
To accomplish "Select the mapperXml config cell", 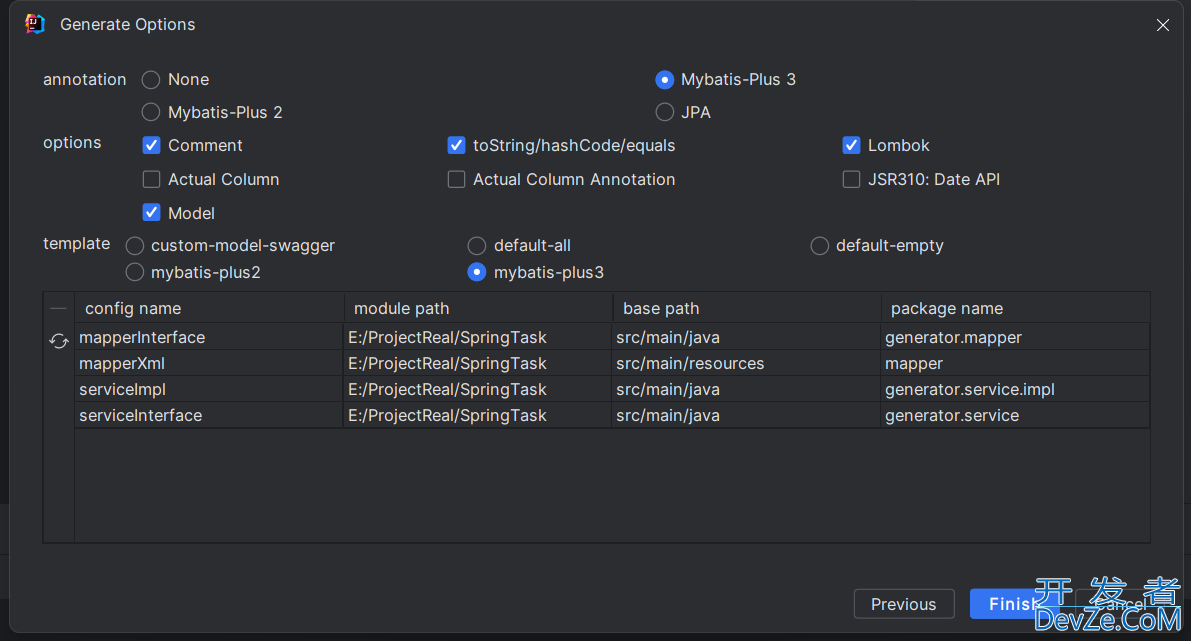I will (209, 363).
